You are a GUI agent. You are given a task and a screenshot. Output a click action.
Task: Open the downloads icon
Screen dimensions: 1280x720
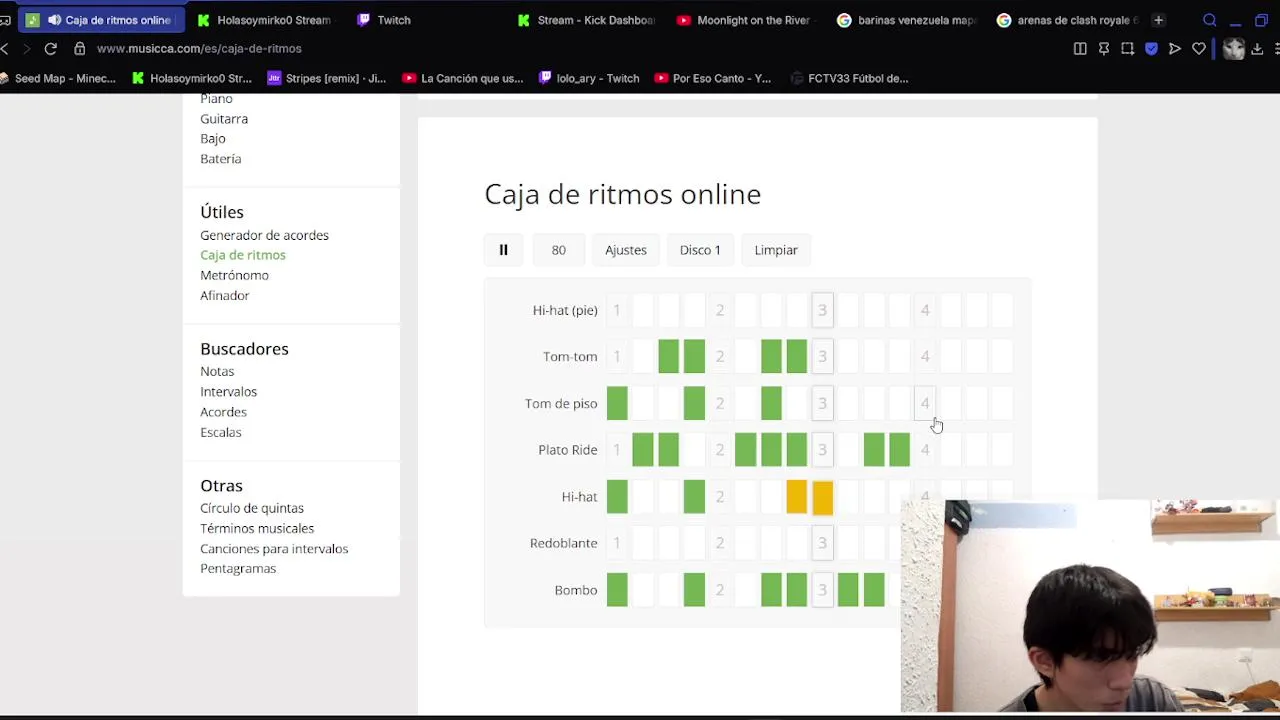tap(1257, 48)
